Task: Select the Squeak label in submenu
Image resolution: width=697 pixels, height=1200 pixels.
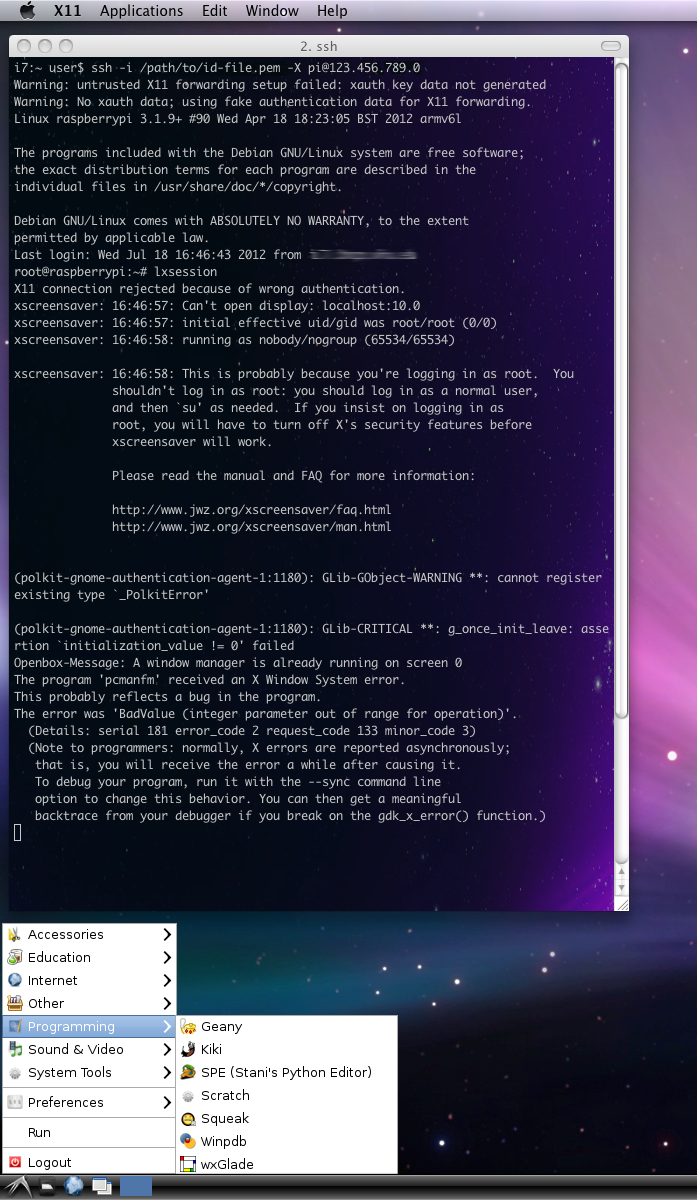Action: [x=225, y=1118]
